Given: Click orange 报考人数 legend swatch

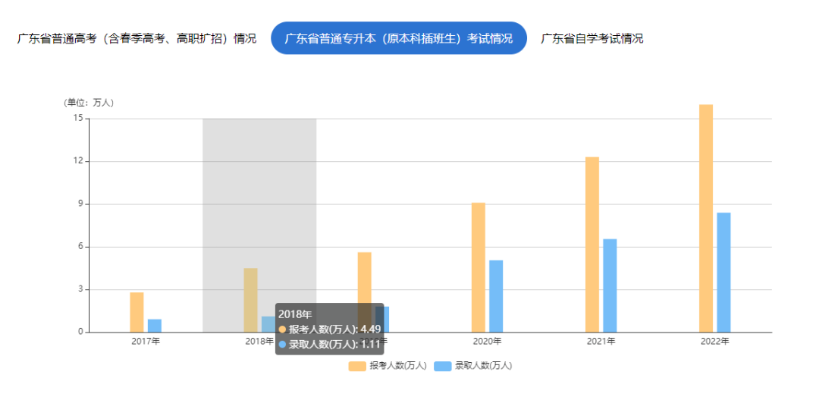Looking at the screenshot, I should (357, 366).
